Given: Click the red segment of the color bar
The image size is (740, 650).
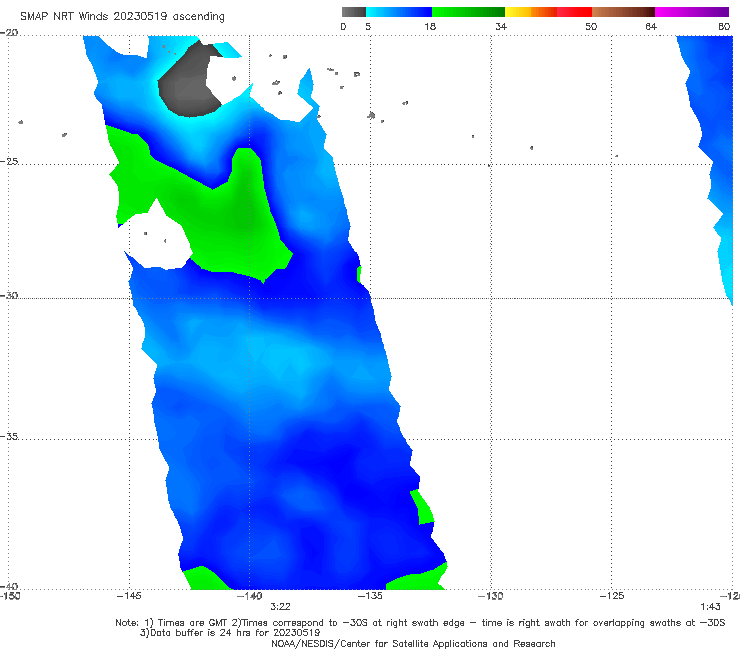Looking at the screenshot, I should (x=574, y=12).
